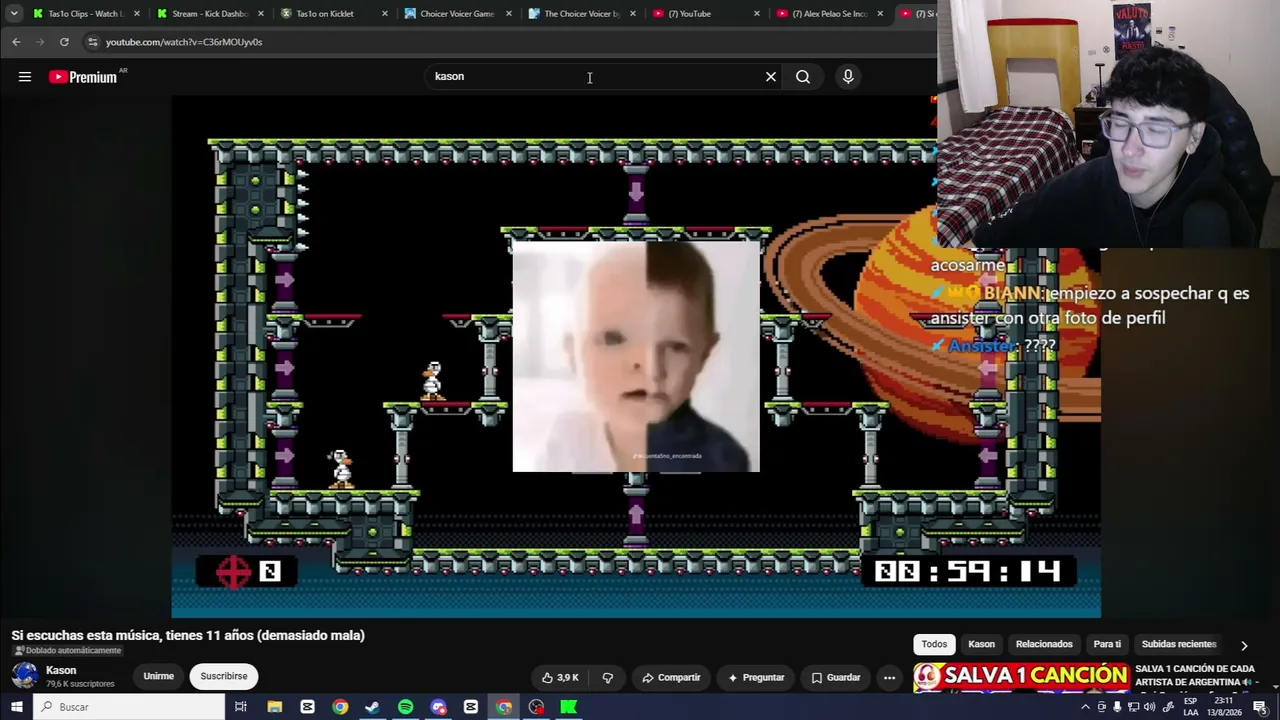Expand the browser tab search dropdown
1280x720 pixels.
[14, 14]
